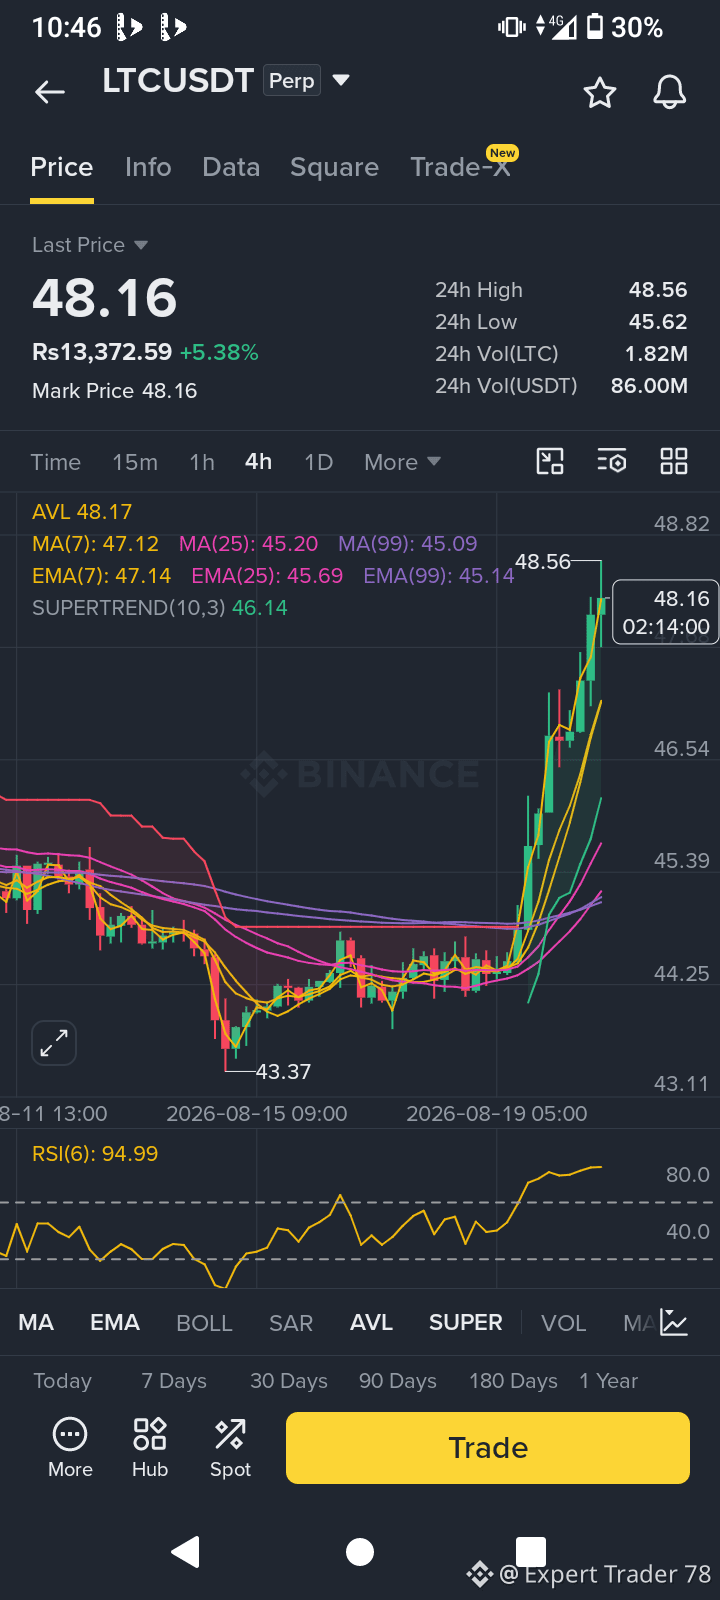Toggle the SAR indicator
Viewport: 720px width, 1600px height.
(x=291, y=1323)
